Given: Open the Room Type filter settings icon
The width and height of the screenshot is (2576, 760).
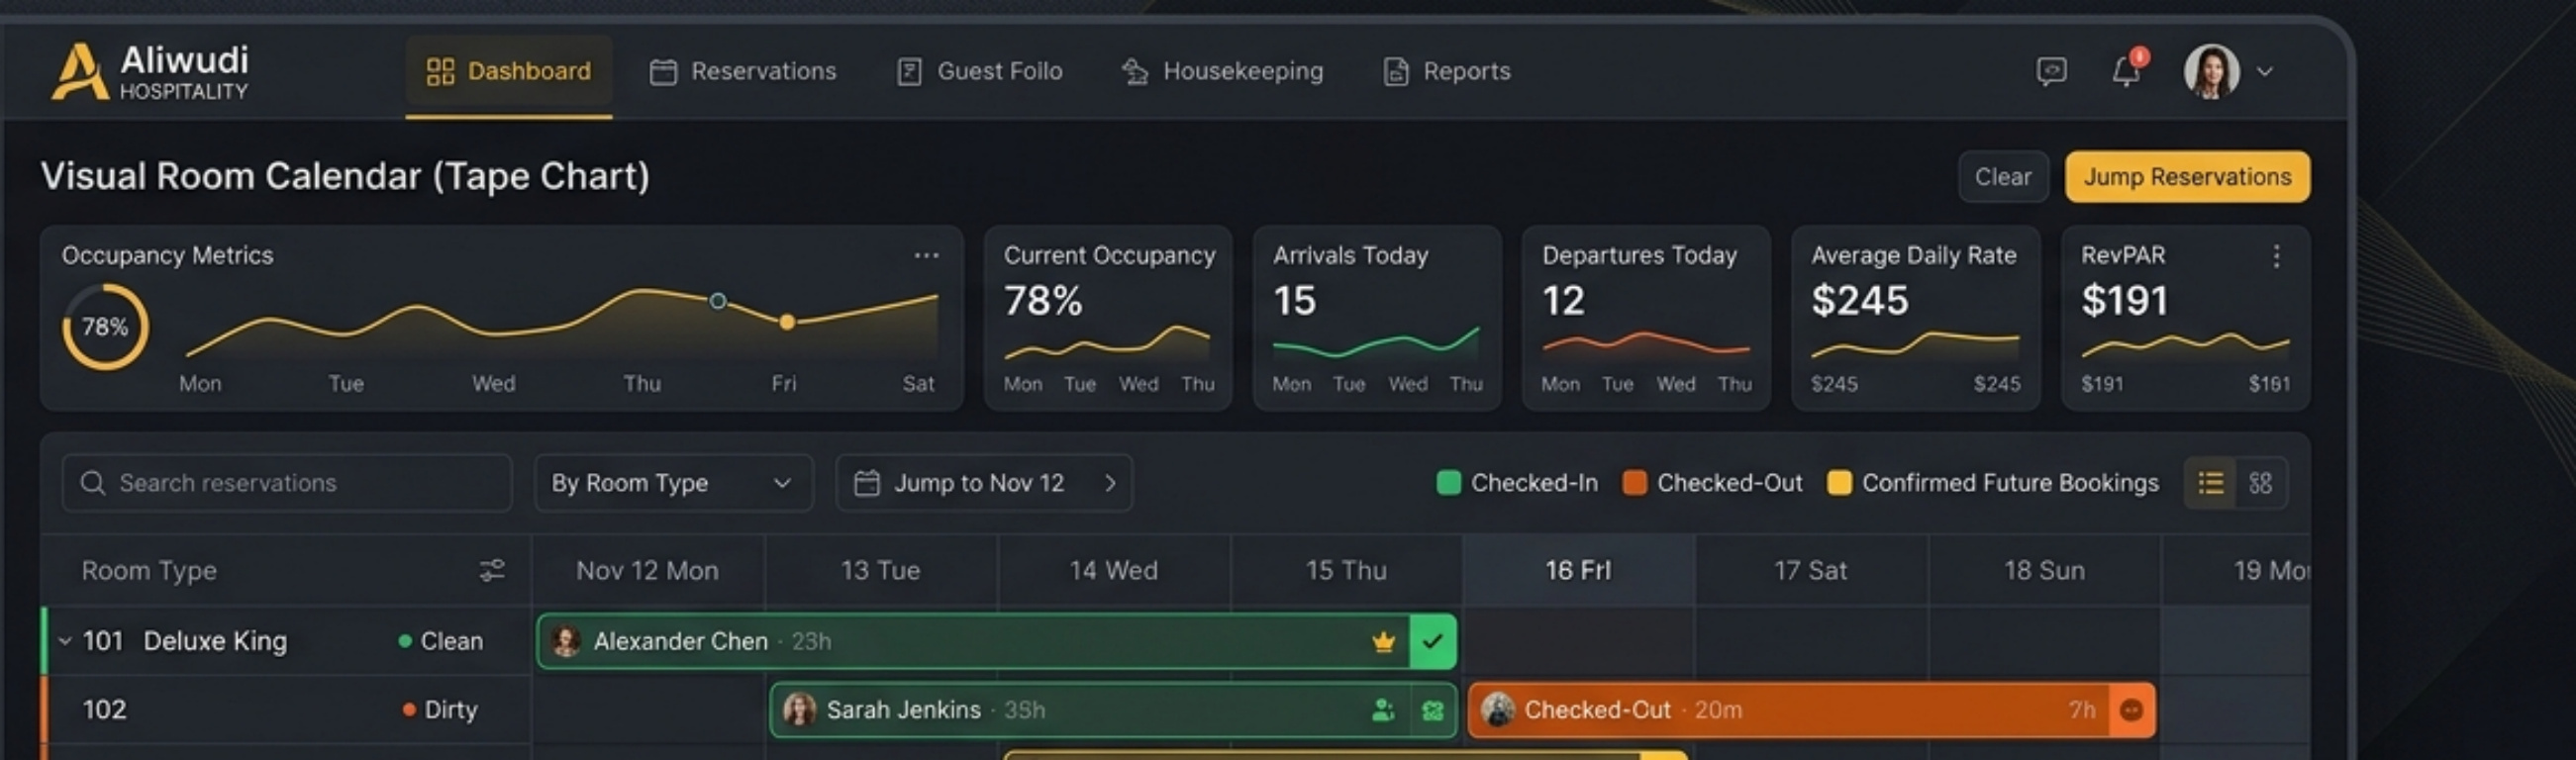Looking at the screenshot, I should [492, 570].
